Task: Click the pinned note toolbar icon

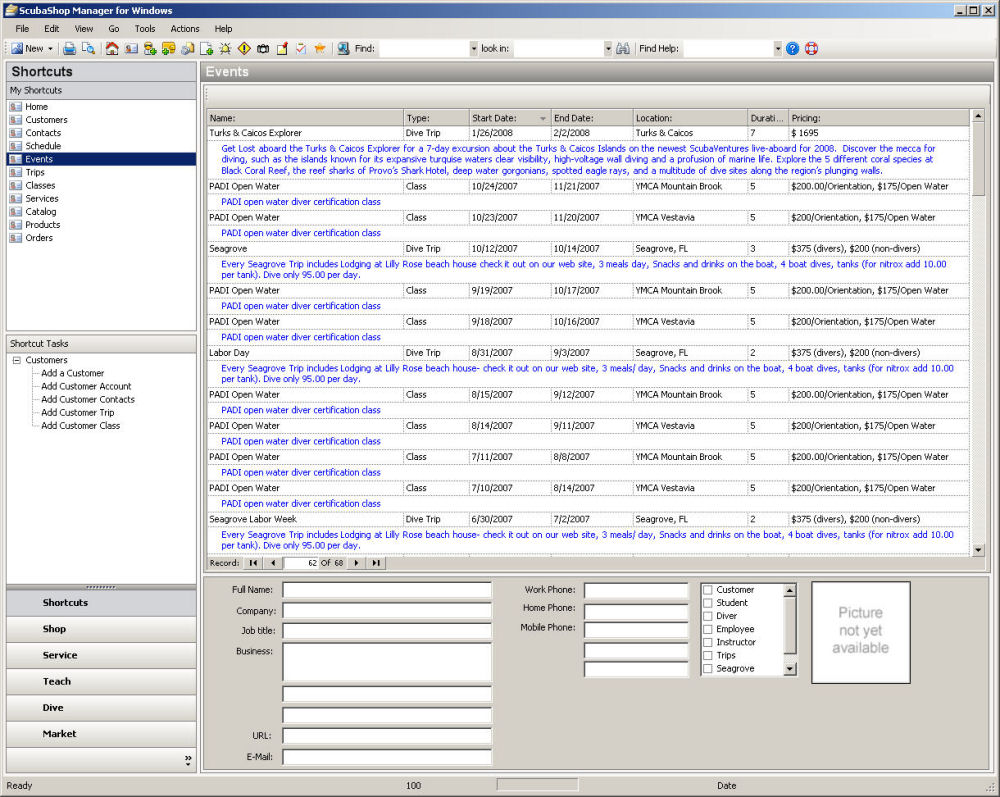Action: (282, 48)
